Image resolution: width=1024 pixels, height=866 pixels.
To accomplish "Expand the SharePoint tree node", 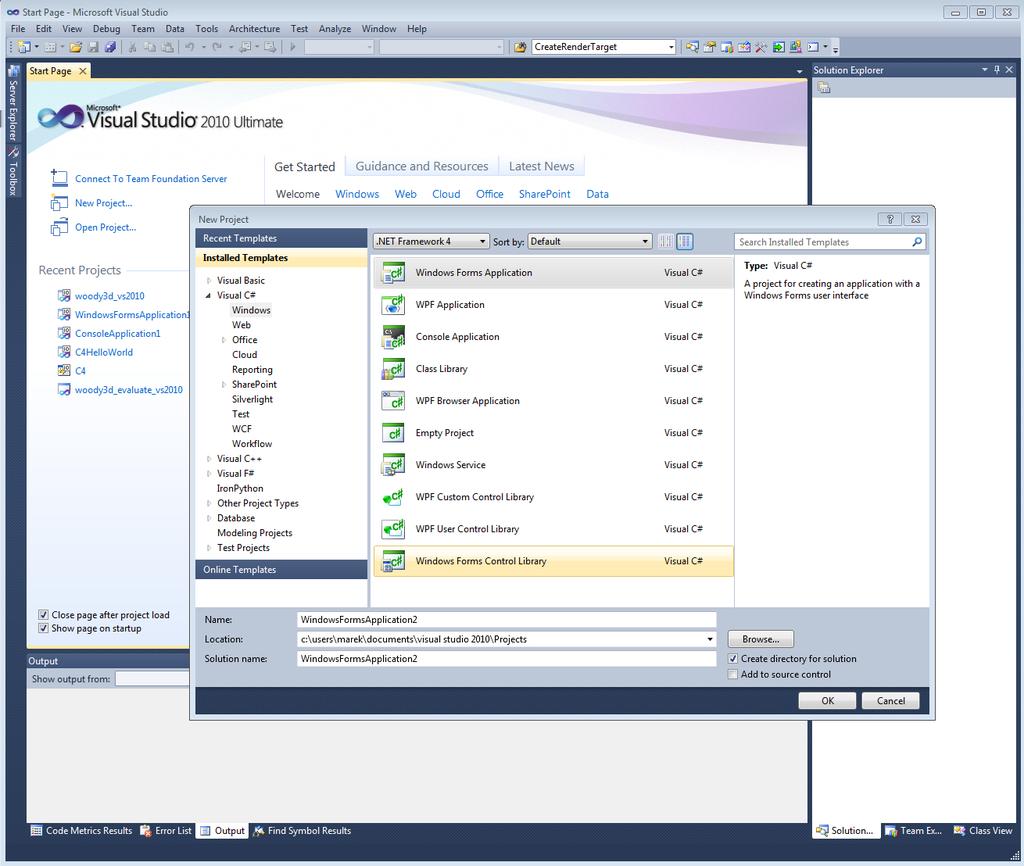I will [223, 385].
